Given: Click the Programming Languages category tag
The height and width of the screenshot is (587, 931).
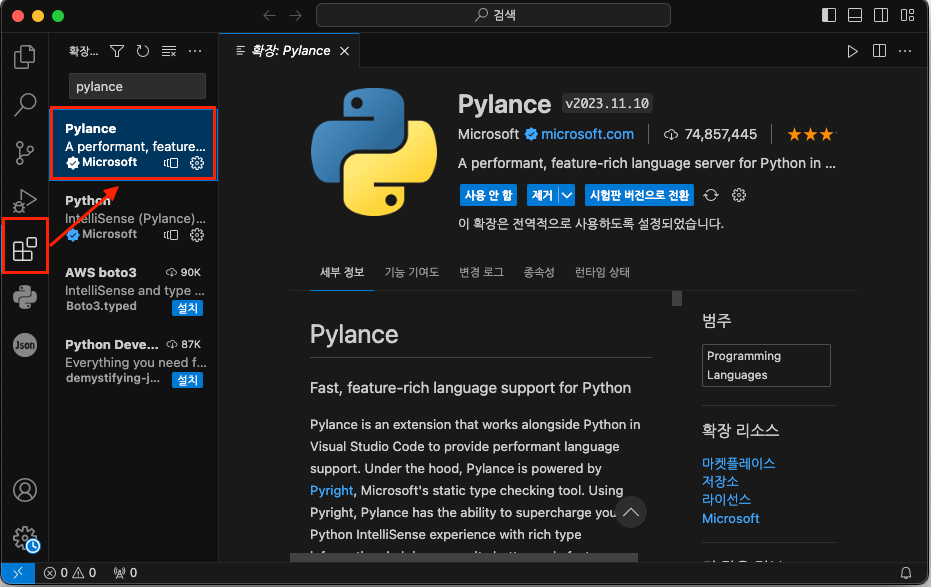Looking at the screenshot, I should [x=766, y=366].
